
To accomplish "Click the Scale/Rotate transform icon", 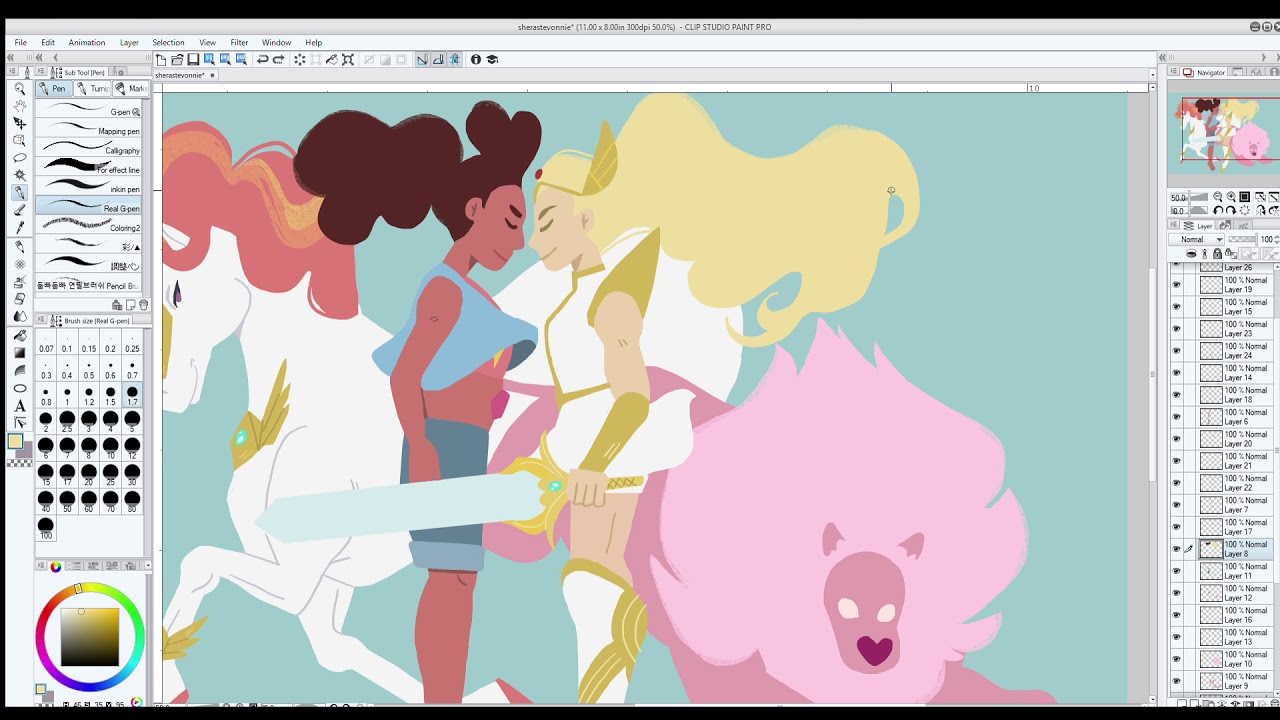I will (348, 60).
